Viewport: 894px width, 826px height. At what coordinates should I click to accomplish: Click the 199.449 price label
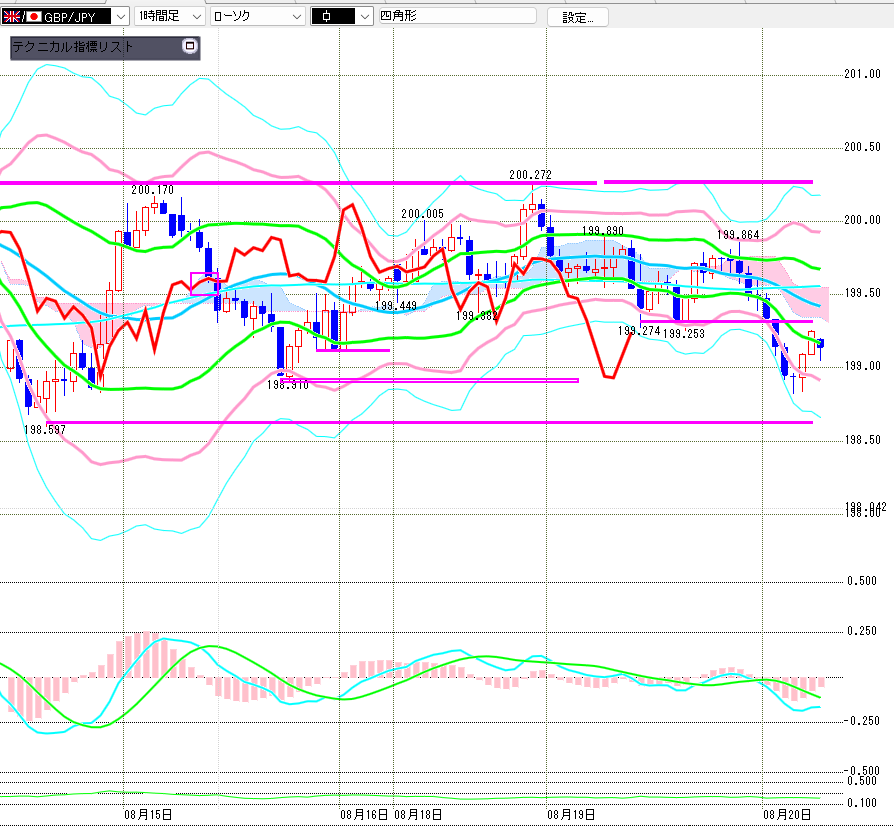pyautogui.click(x=396, y=306)
